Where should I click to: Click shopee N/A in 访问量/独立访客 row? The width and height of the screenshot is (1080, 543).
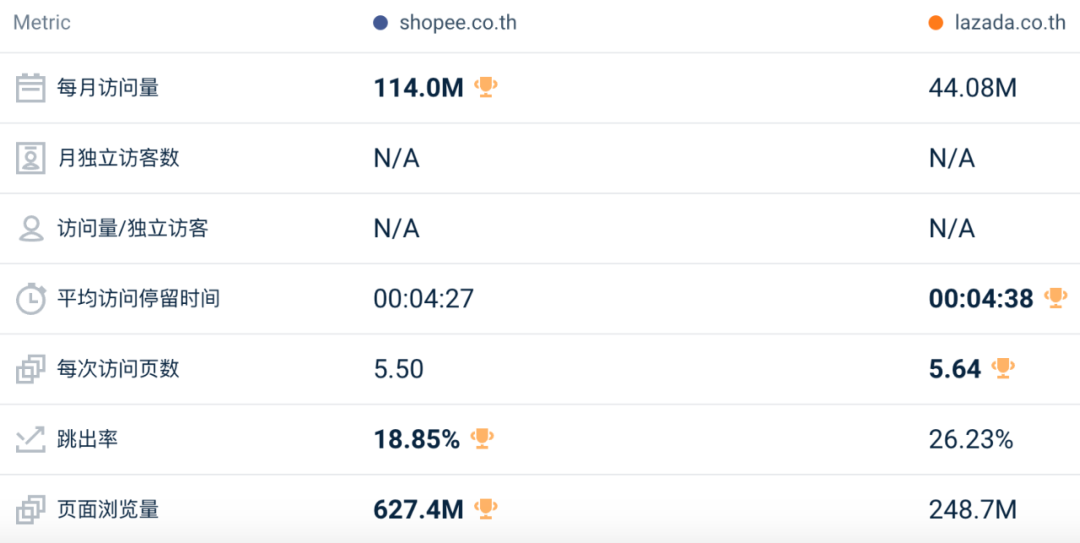397,229
